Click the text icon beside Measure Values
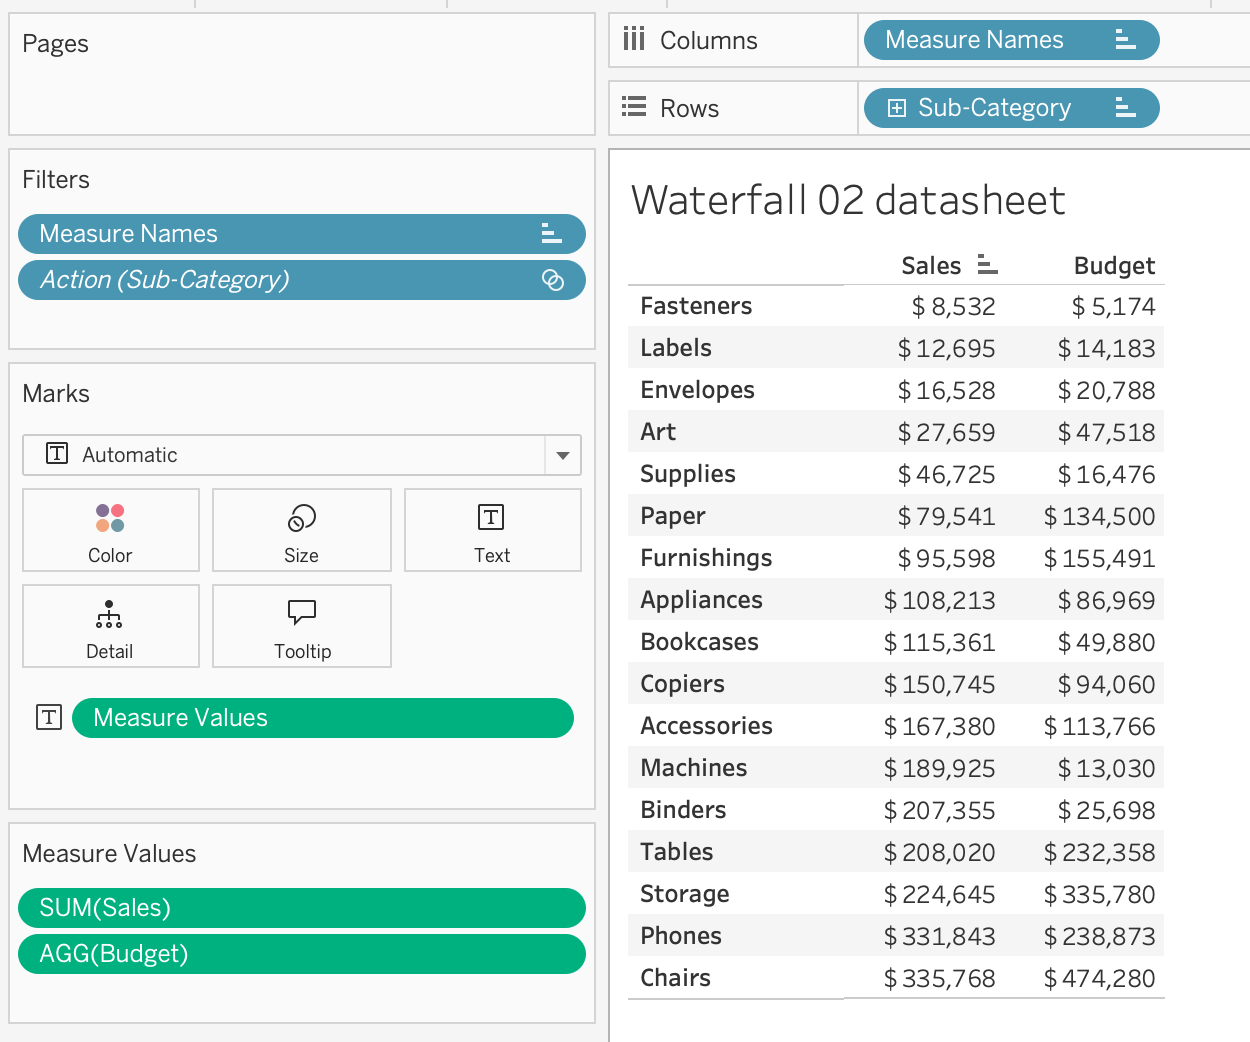 49,717
